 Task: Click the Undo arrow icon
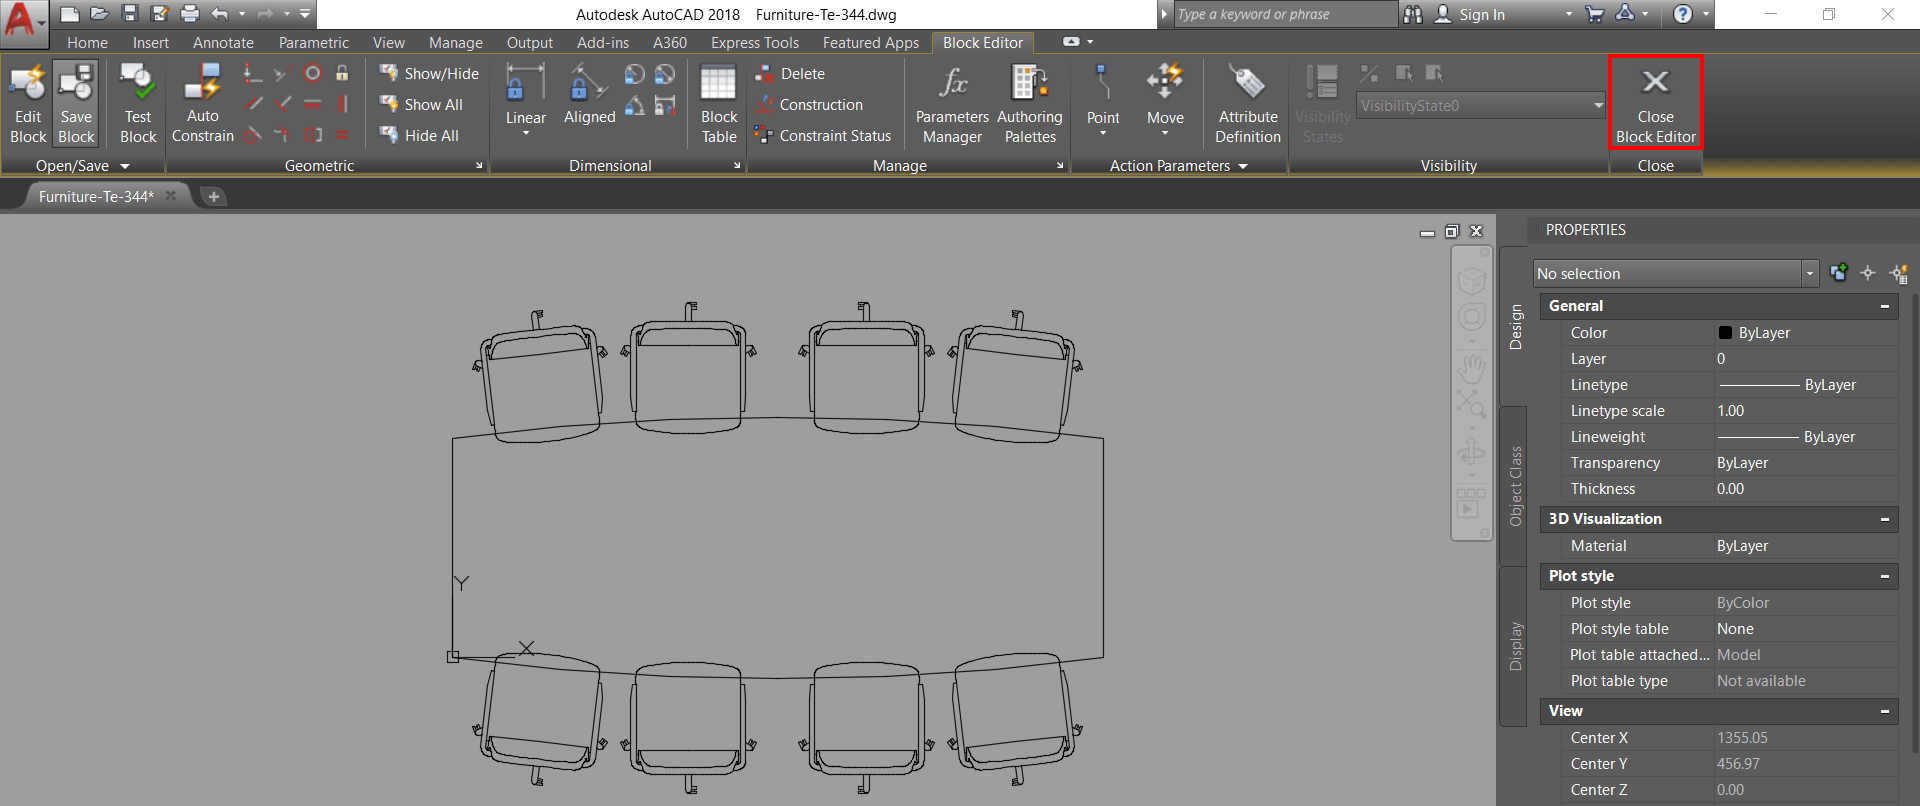pyautogui.click(x=220, y=14)
